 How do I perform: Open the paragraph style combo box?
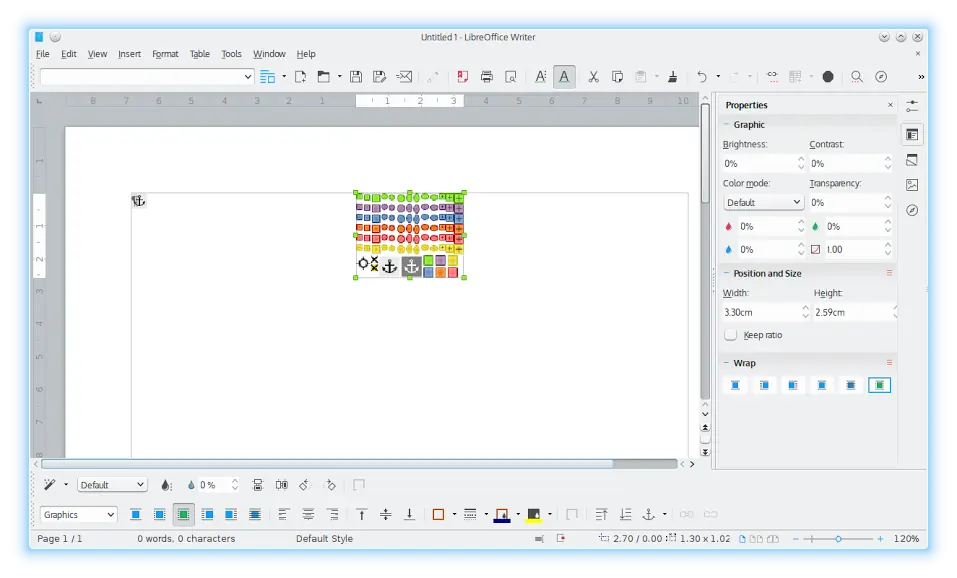tap(146, 77)
